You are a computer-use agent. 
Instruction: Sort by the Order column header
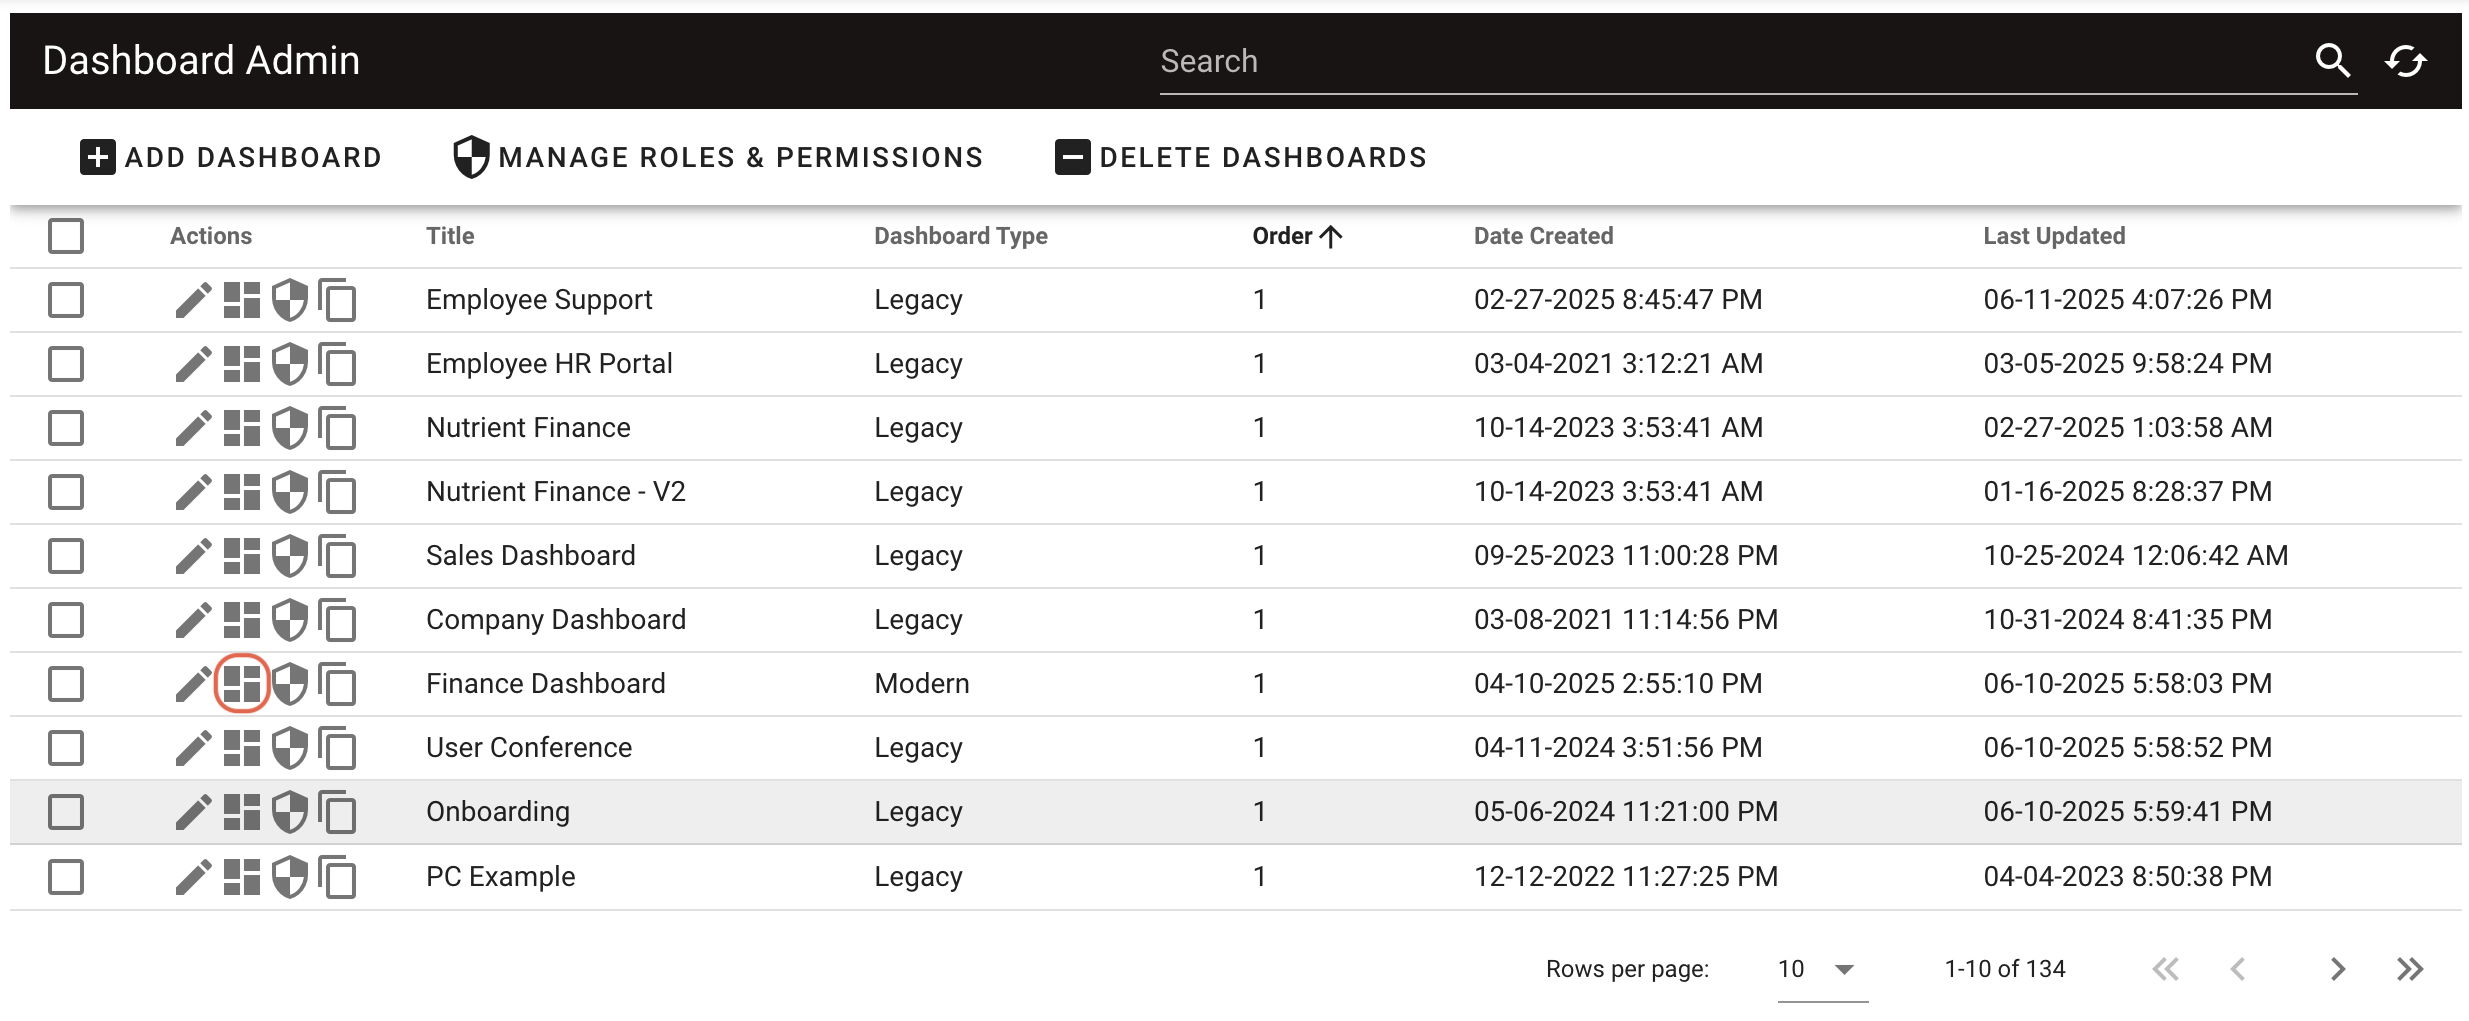click(1297, 236)
